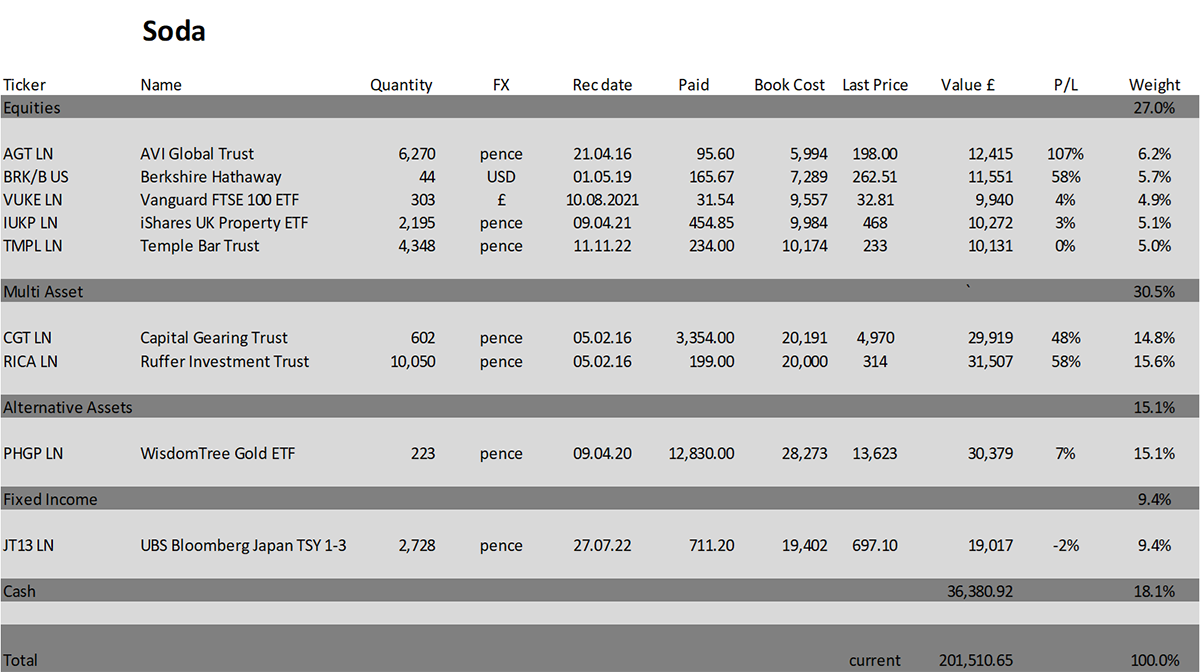Click the Weight column header

pos(1153,85)
